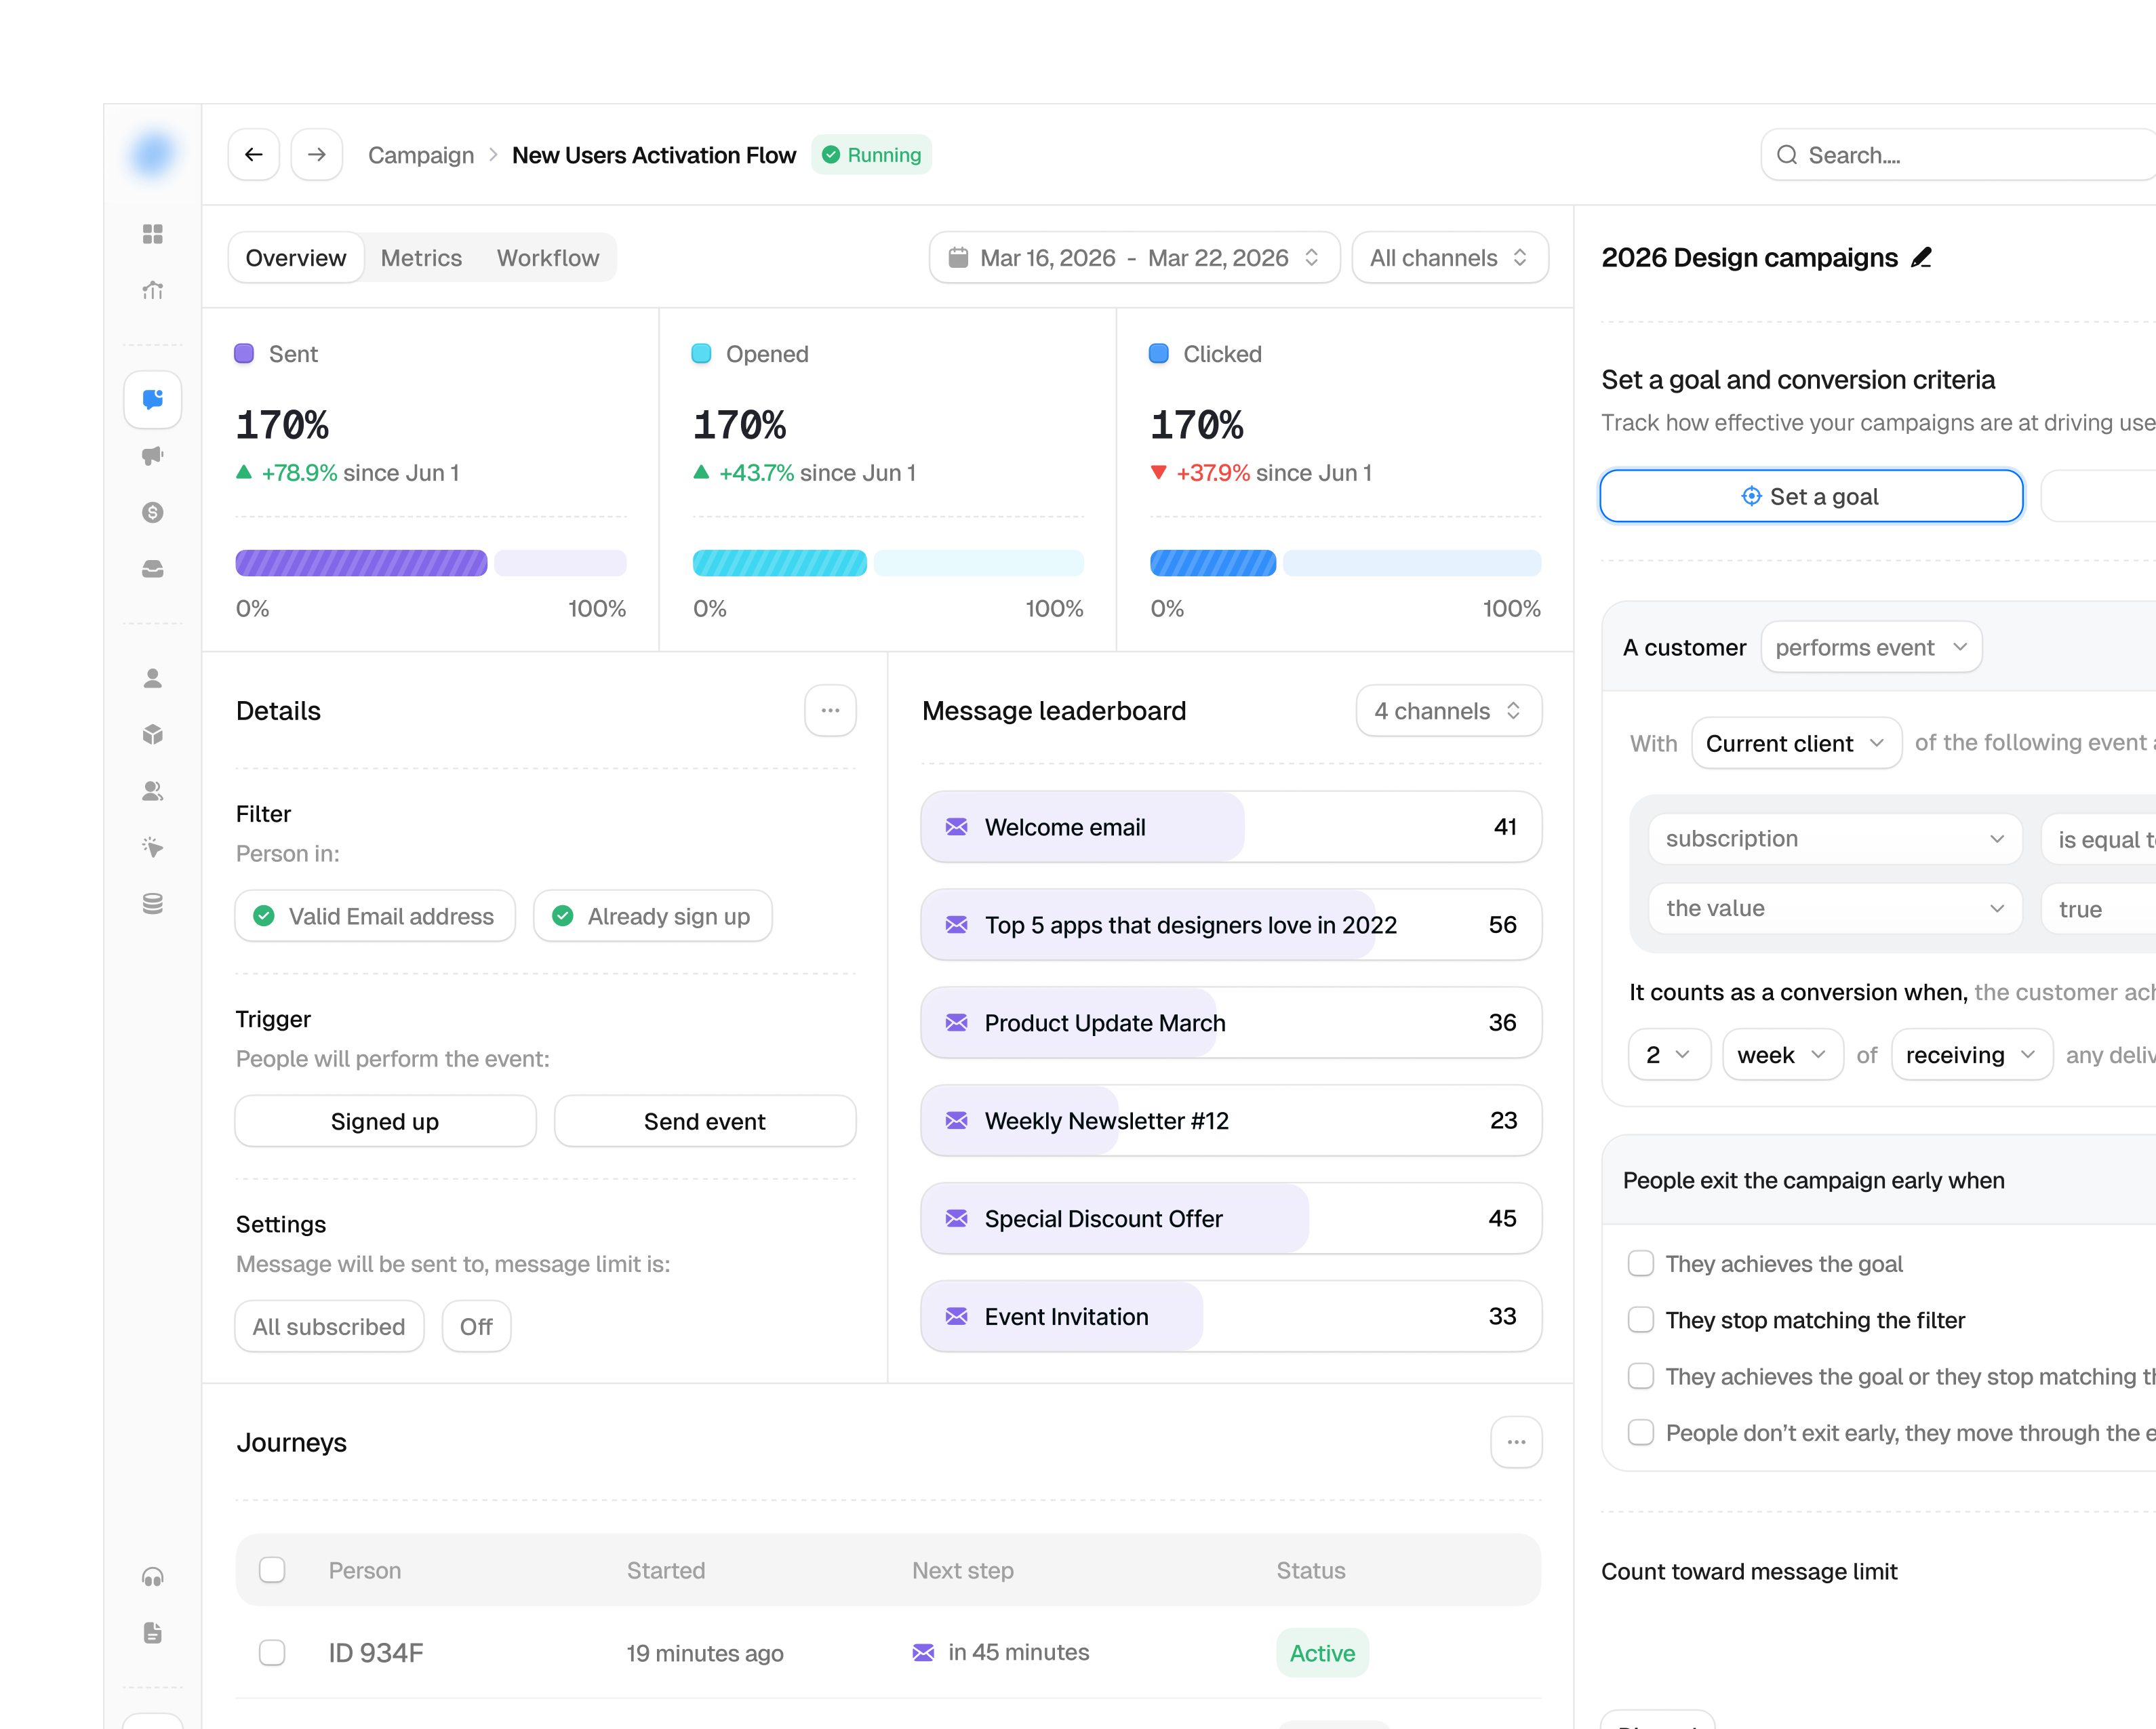Click the Set a goal button
This screenshot has width=2156, height=1729.
1811,497
